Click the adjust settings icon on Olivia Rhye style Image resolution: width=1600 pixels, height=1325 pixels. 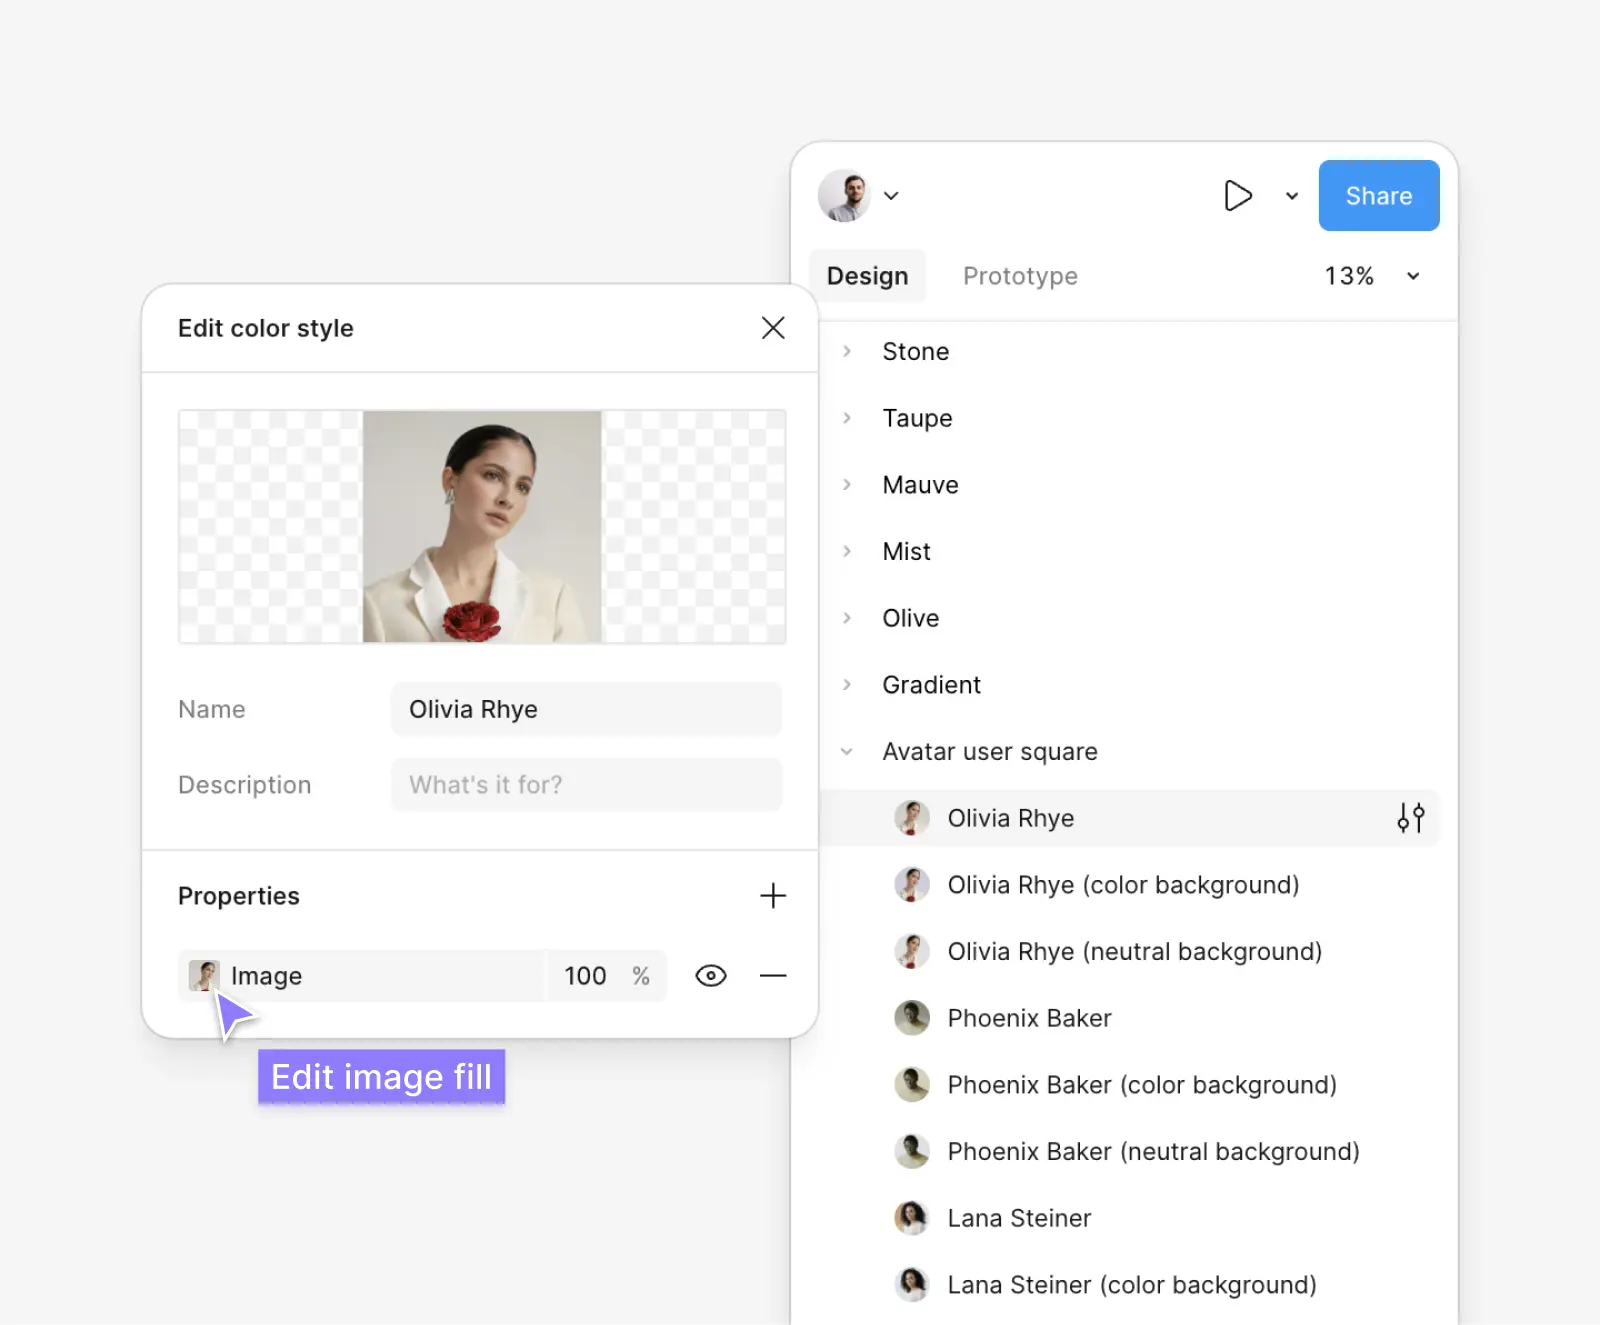1411,818
